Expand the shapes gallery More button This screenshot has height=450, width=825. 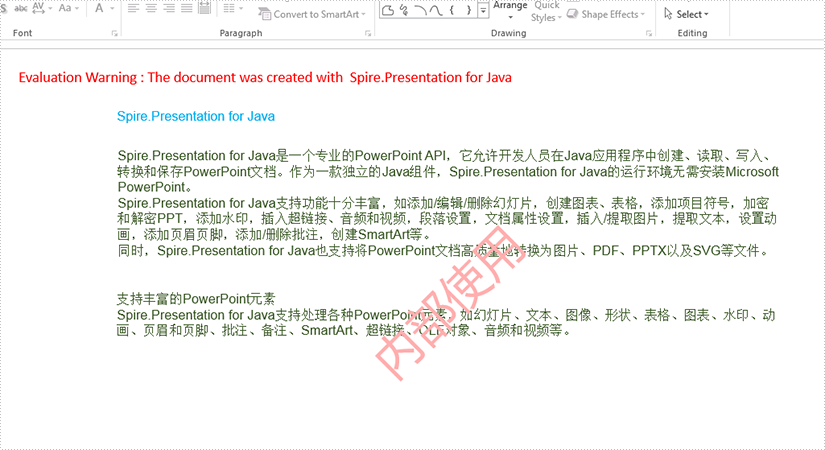[483, 10]
